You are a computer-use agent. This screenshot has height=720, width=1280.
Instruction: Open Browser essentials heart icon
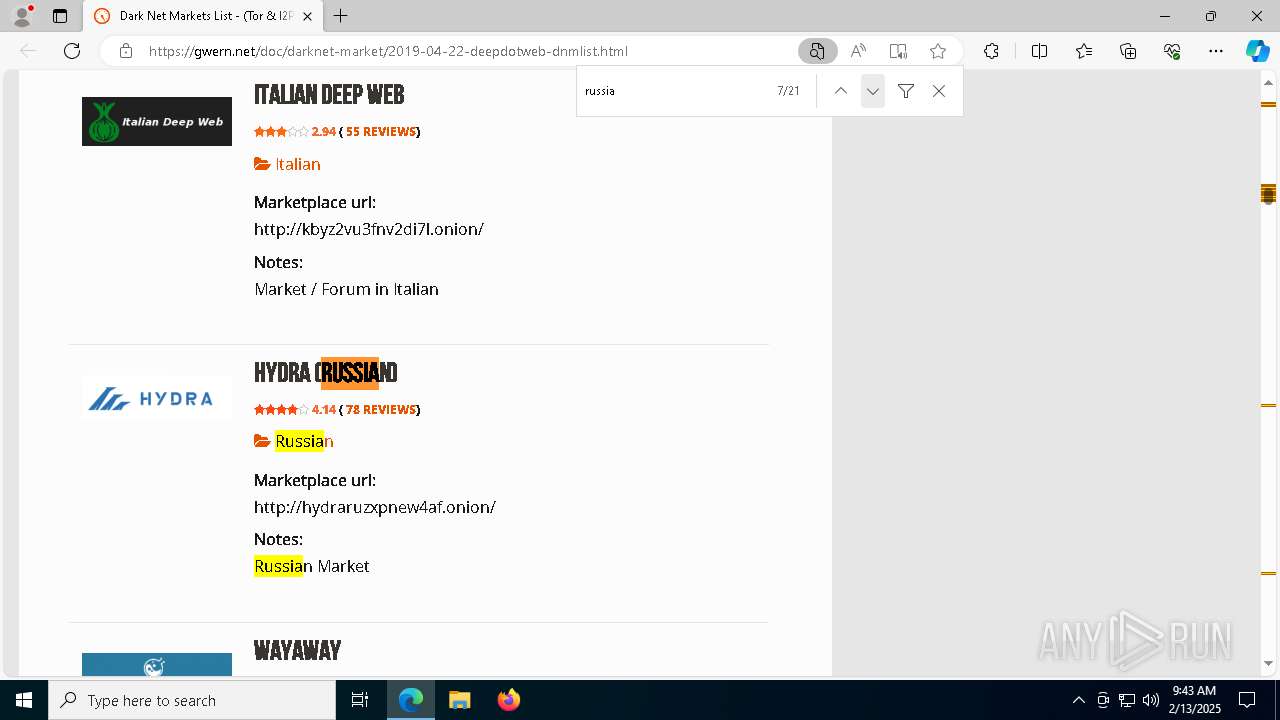(x=1172, y=51)
